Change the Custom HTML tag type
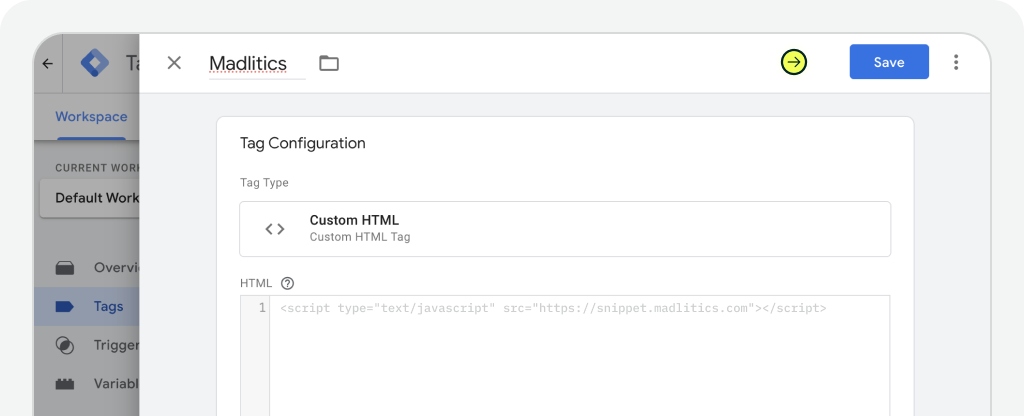This screenshot has height=416, width=1024. (564, 229)
